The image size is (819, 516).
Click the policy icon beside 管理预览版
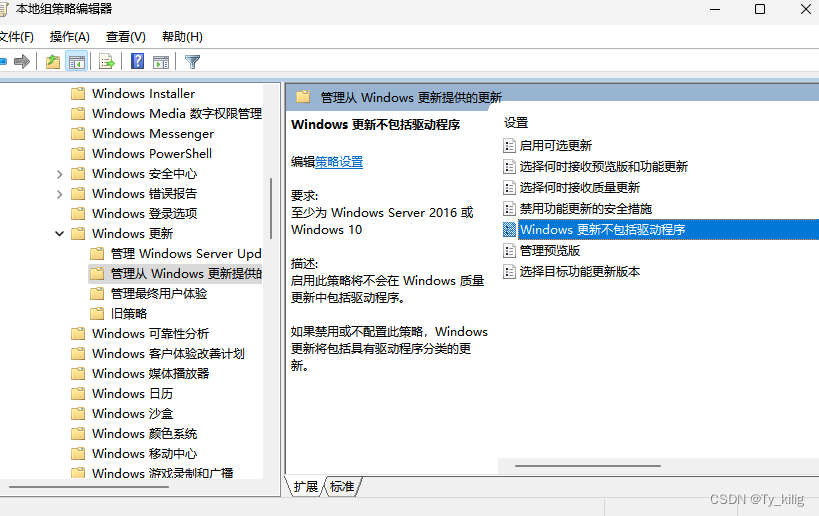pyautogui.click(x=509, y=251)
